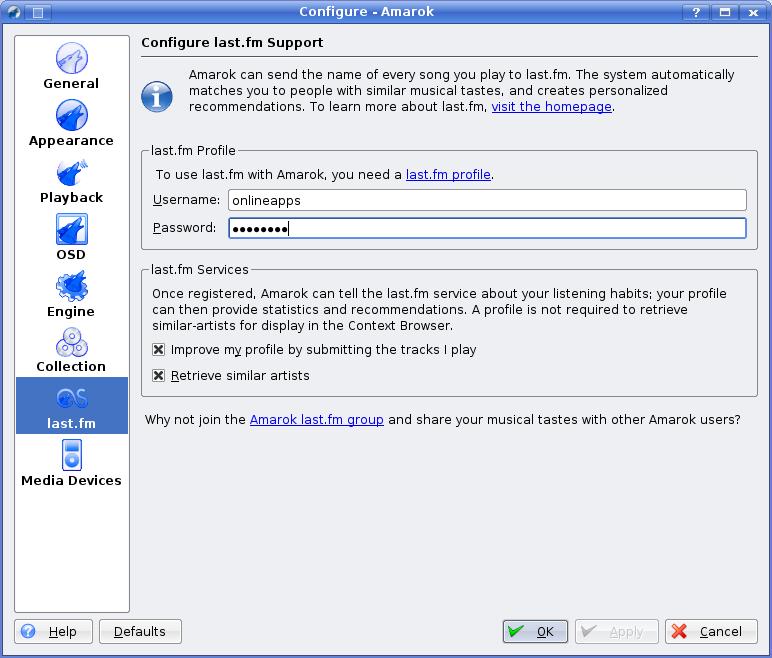Open the Playback settings icon

[x=71, y=172]
